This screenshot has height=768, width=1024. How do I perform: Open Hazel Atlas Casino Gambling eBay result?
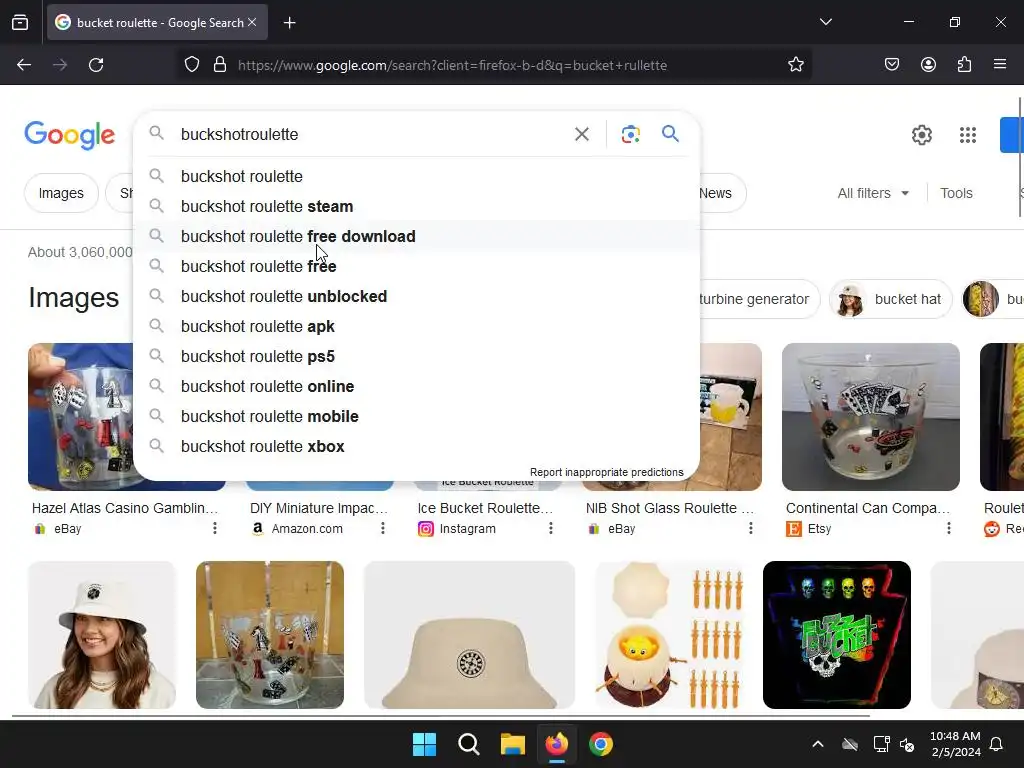tap(125, 508)
